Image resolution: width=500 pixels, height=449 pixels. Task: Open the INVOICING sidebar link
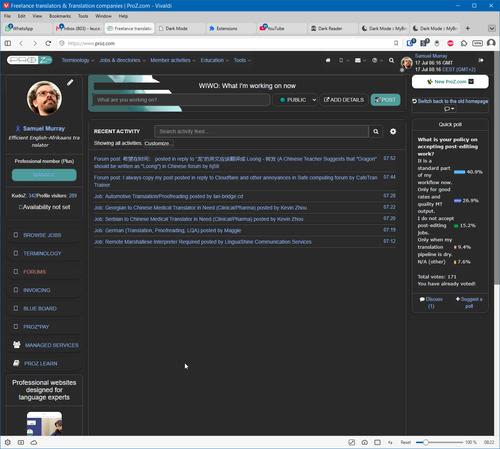(x=37, y=290)
